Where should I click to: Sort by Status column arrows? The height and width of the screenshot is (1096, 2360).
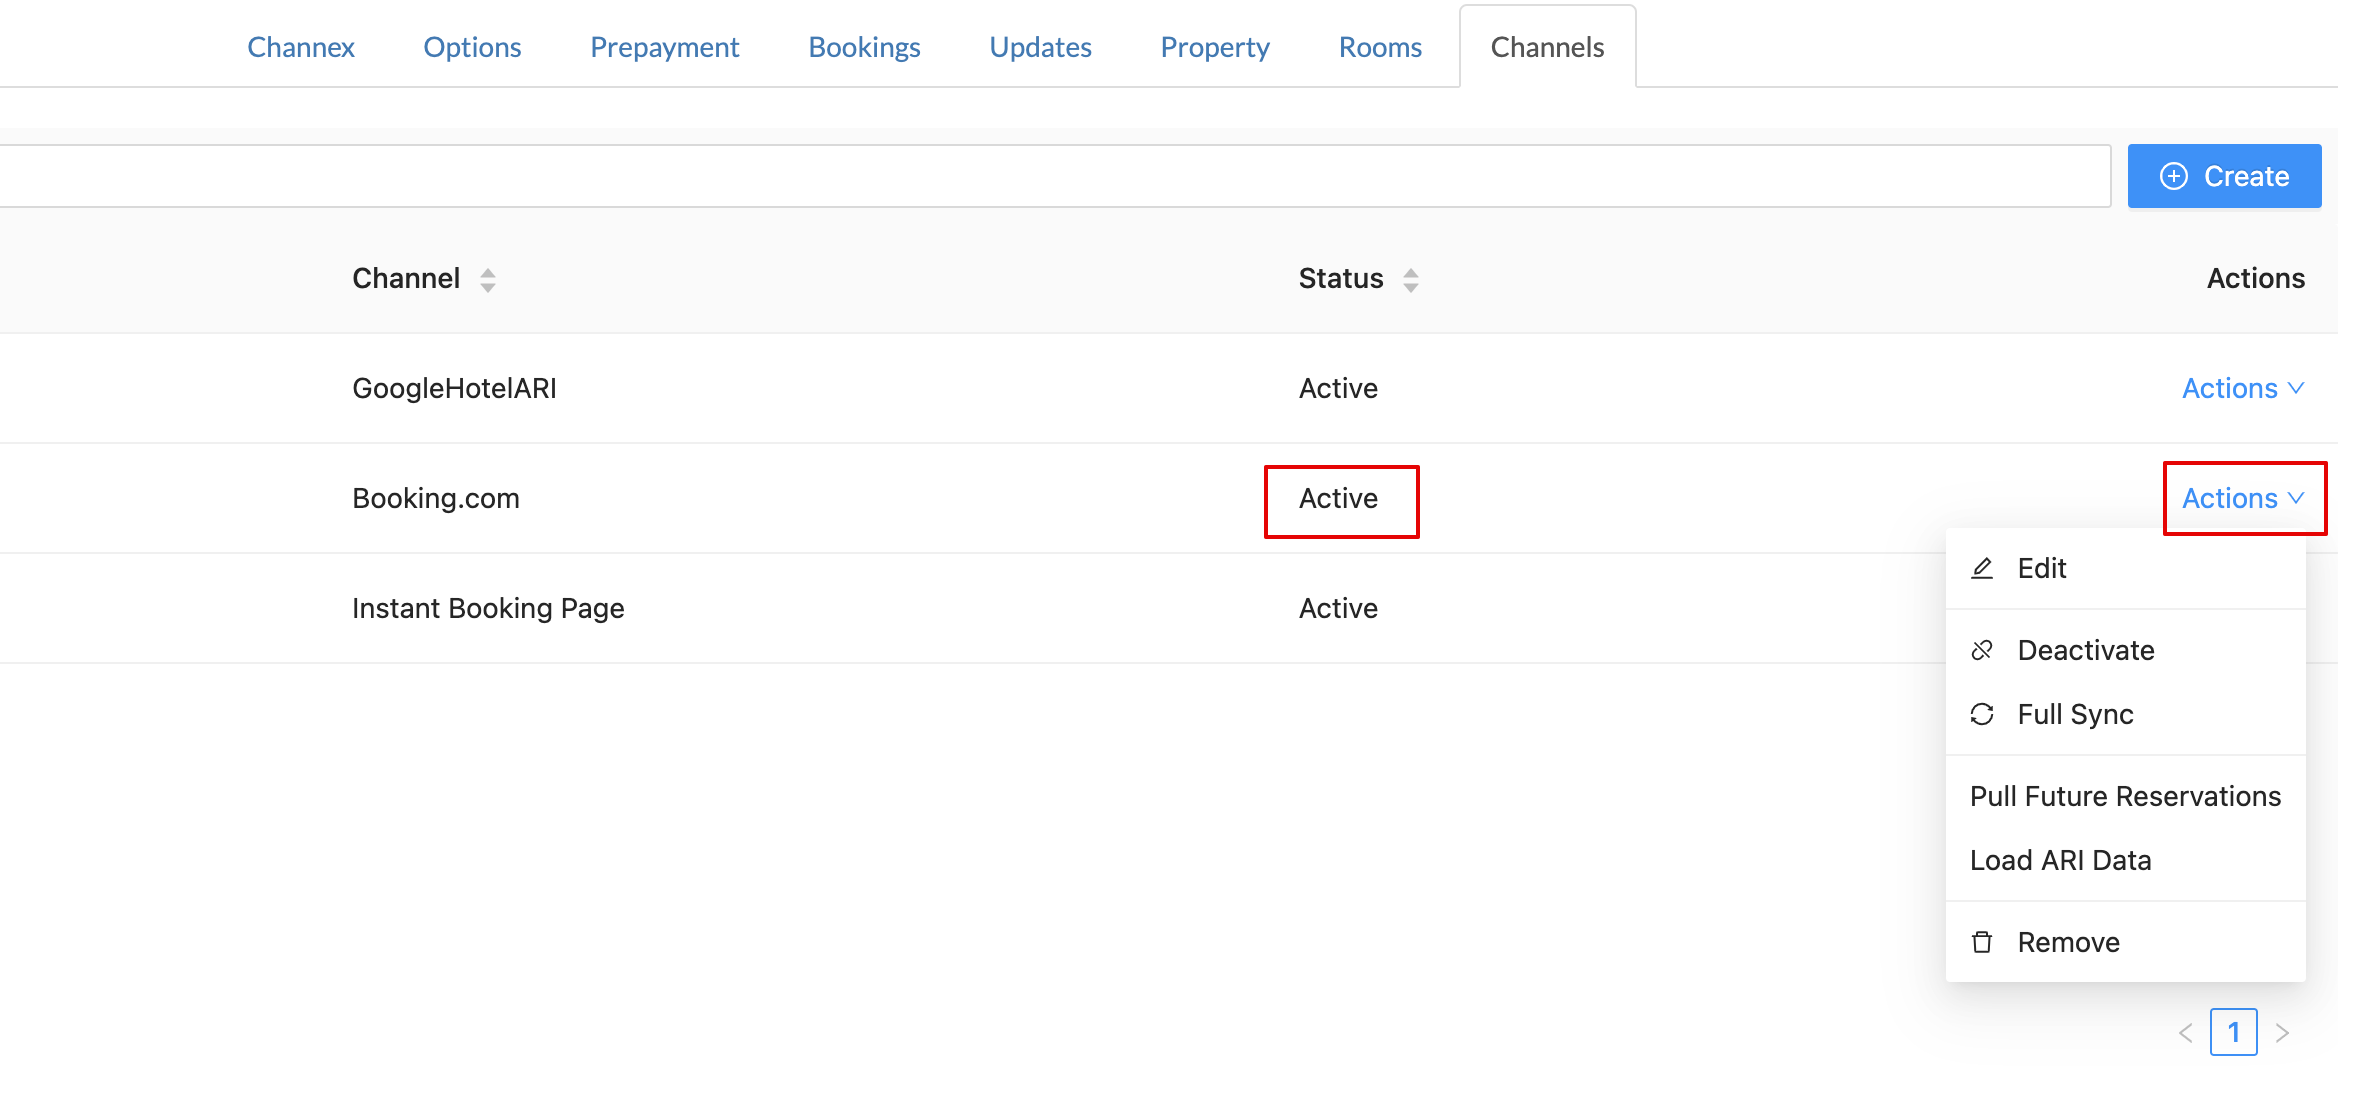1411,279
